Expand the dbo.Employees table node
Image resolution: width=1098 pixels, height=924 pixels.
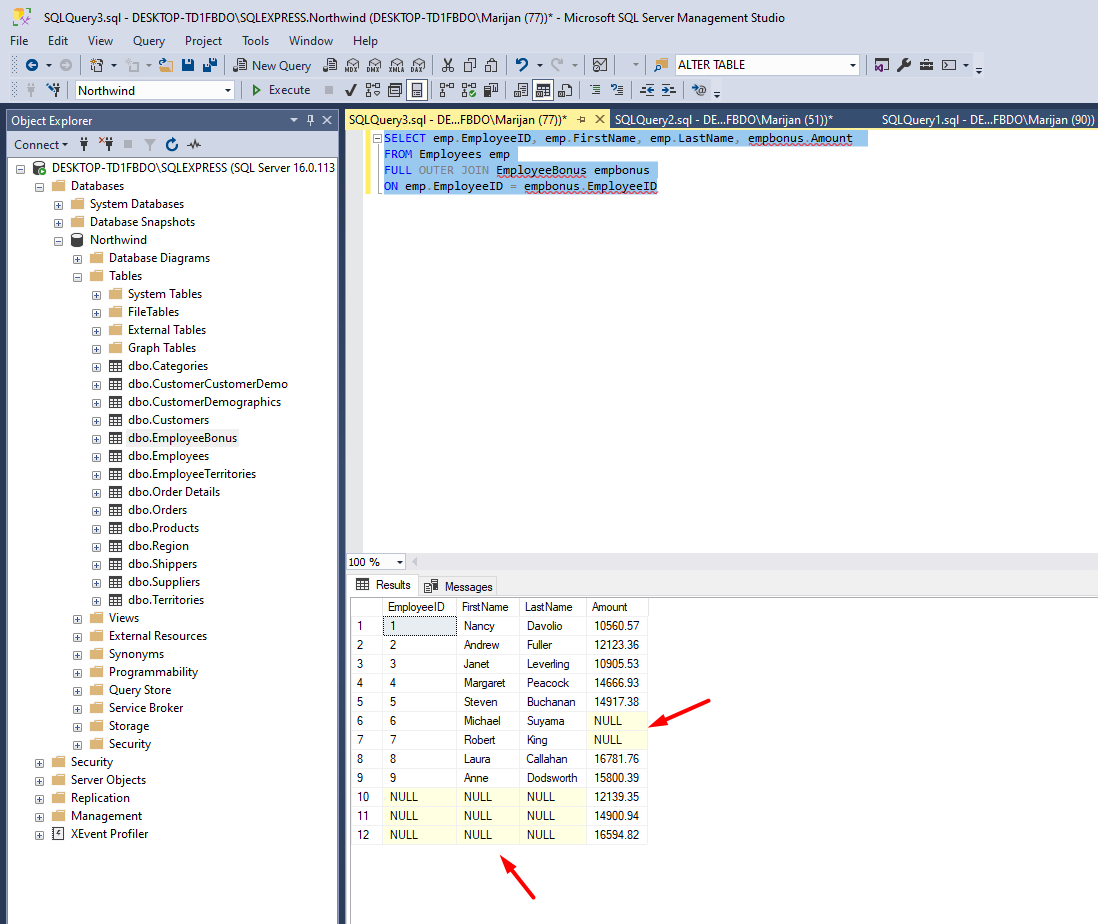pos(96,457)
